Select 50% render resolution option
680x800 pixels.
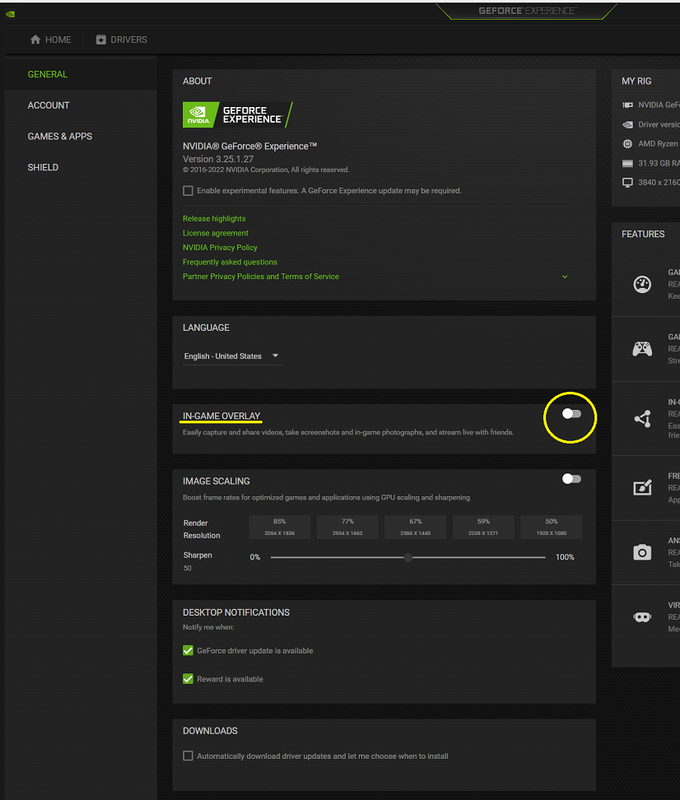pos(551,527)
